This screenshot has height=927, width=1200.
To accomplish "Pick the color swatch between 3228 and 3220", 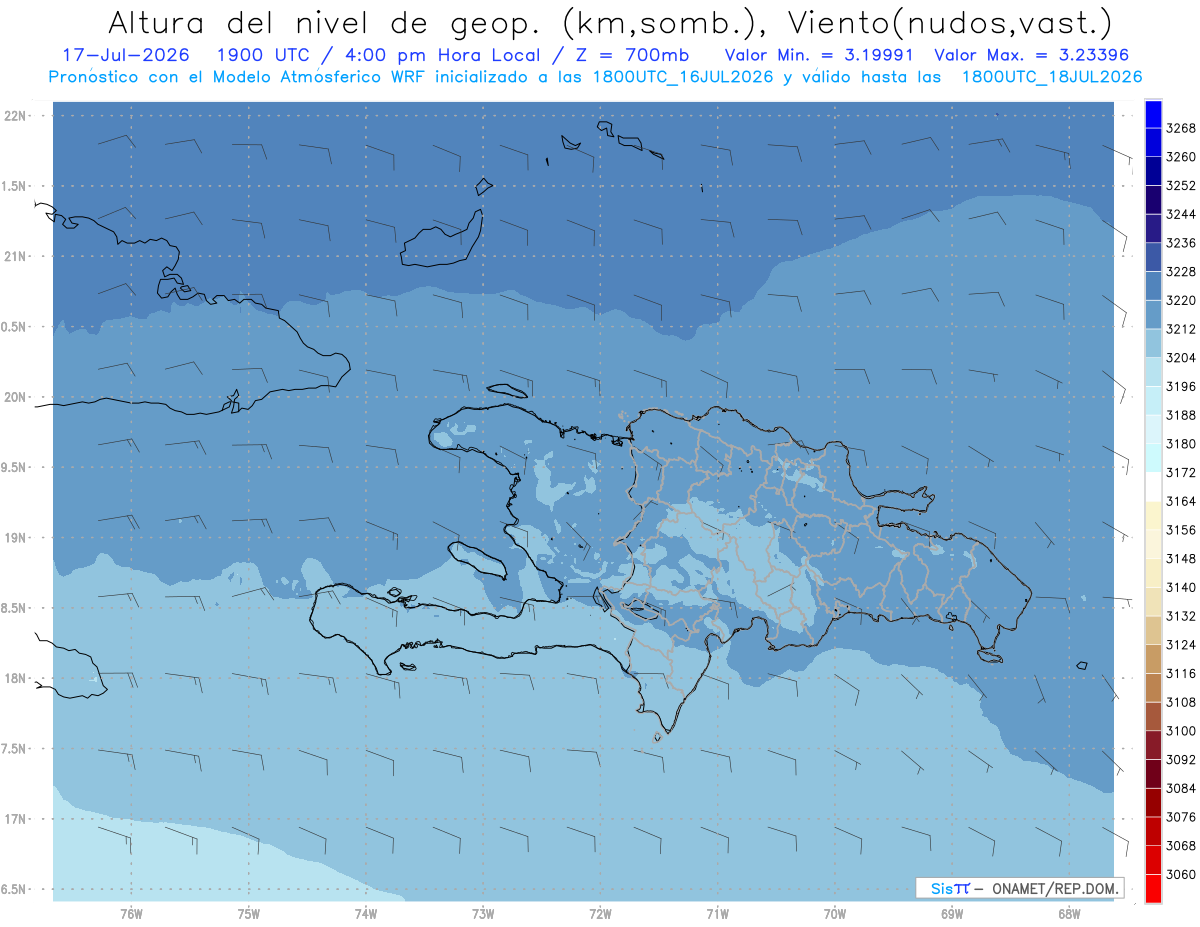I will pos(1153,286).
